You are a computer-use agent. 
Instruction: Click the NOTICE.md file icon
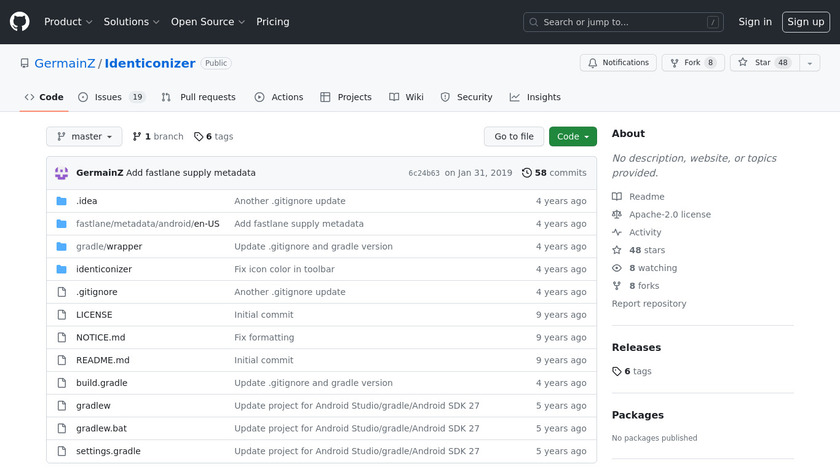tap(62, 338)
